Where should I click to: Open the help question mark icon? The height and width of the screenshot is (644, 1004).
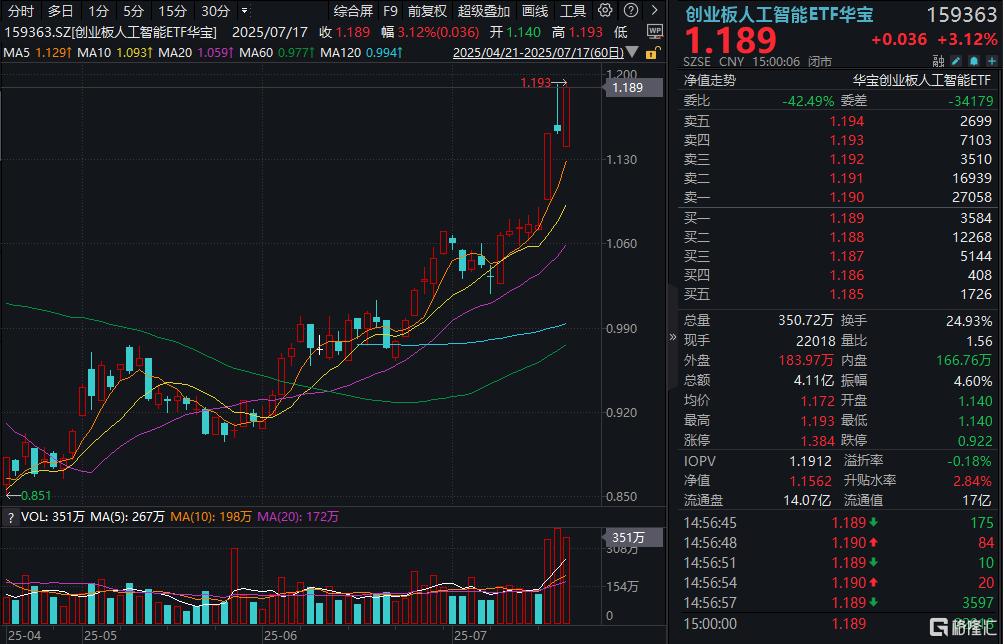tap(631, 10)
